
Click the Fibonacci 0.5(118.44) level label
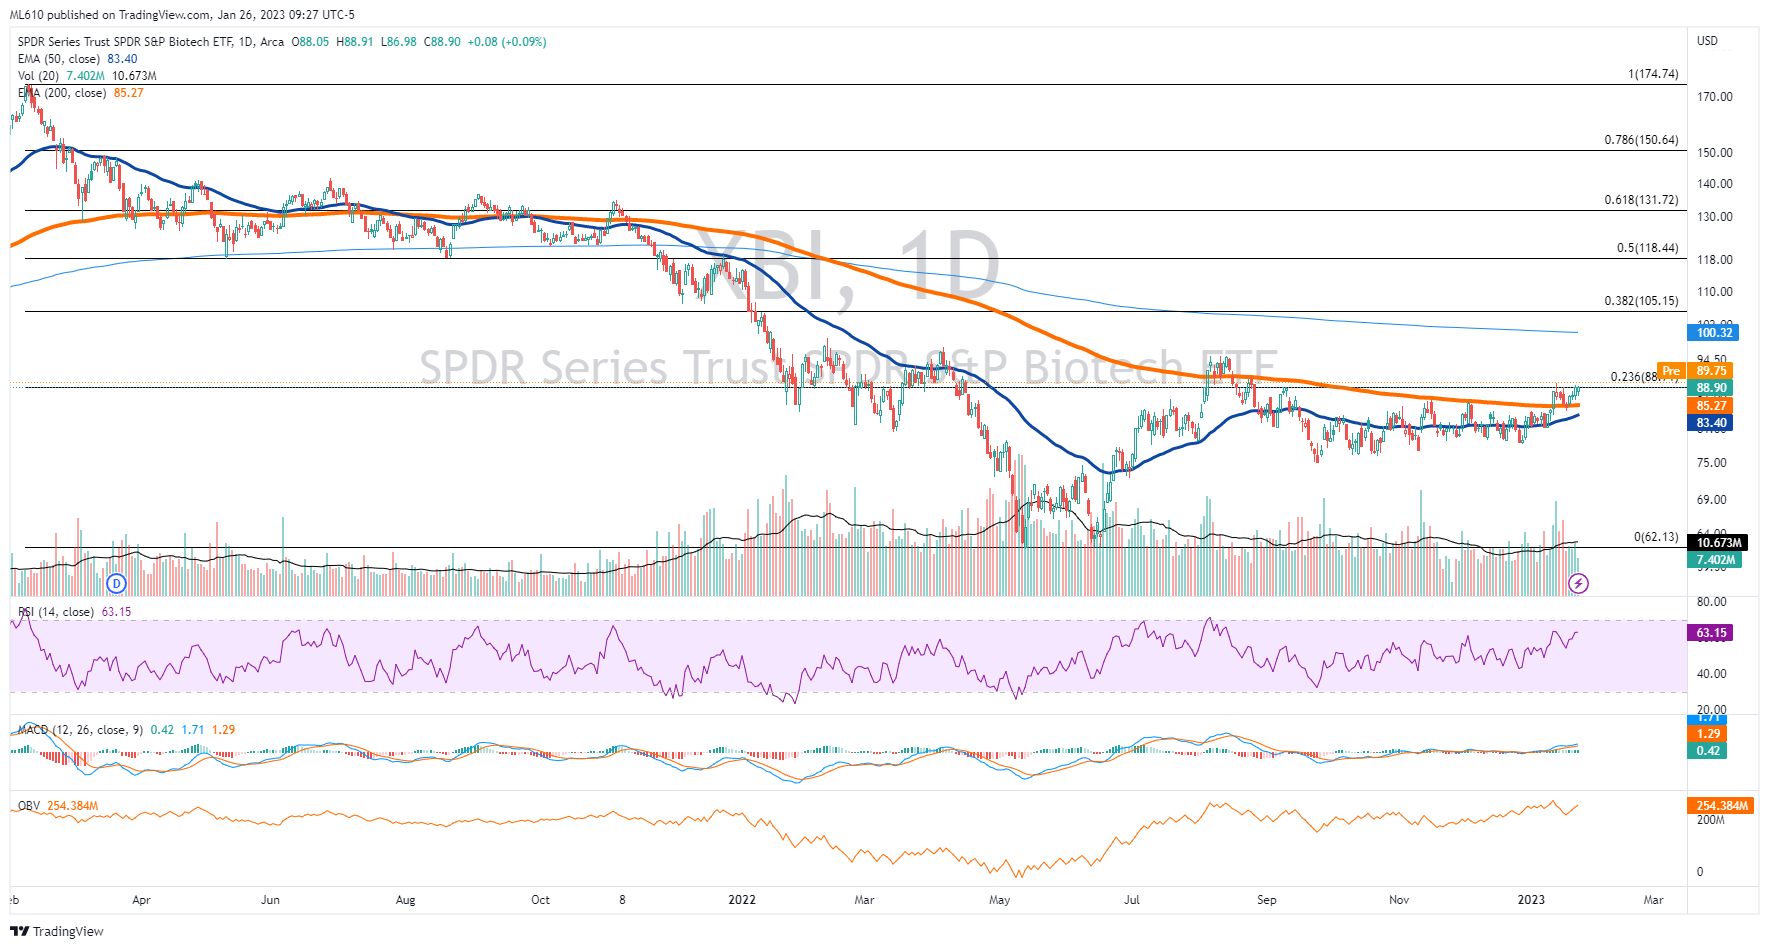[1647, 248]
